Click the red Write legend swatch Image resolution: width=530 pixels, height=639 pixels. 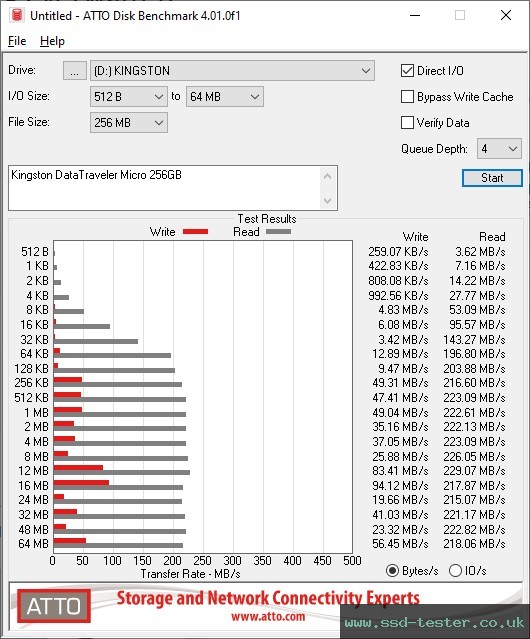(196, 231)
